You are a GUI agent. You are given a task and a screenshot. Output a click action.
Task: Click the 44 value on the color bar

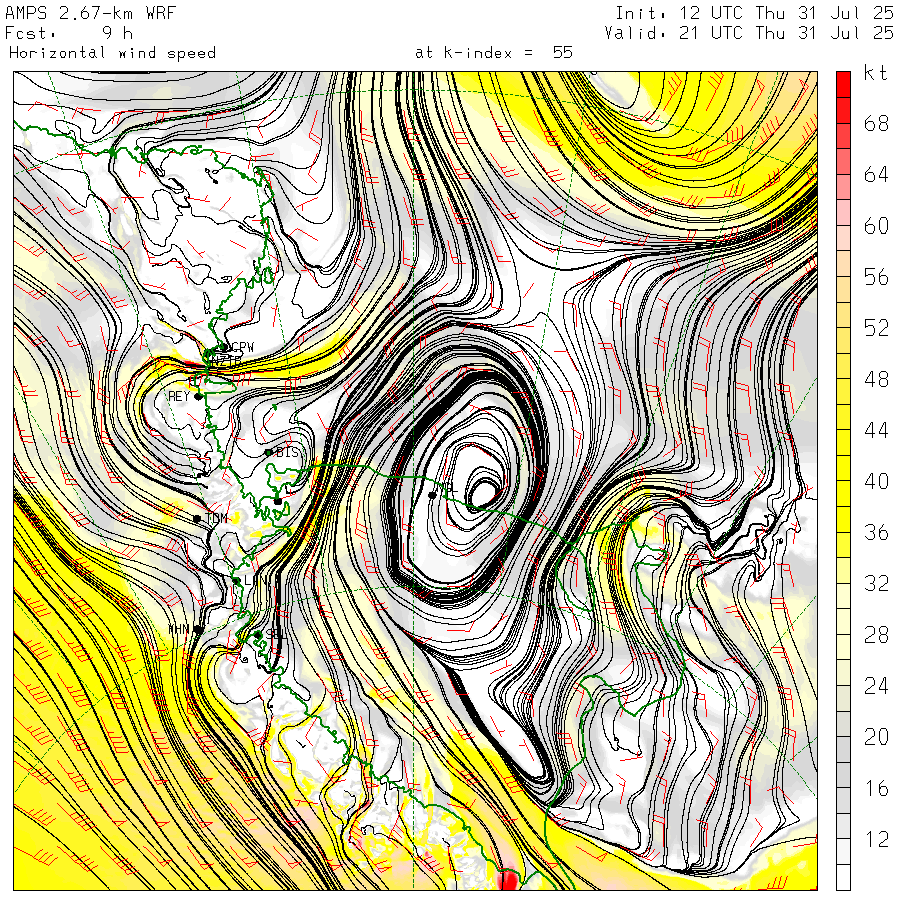(x=876, y=430)
